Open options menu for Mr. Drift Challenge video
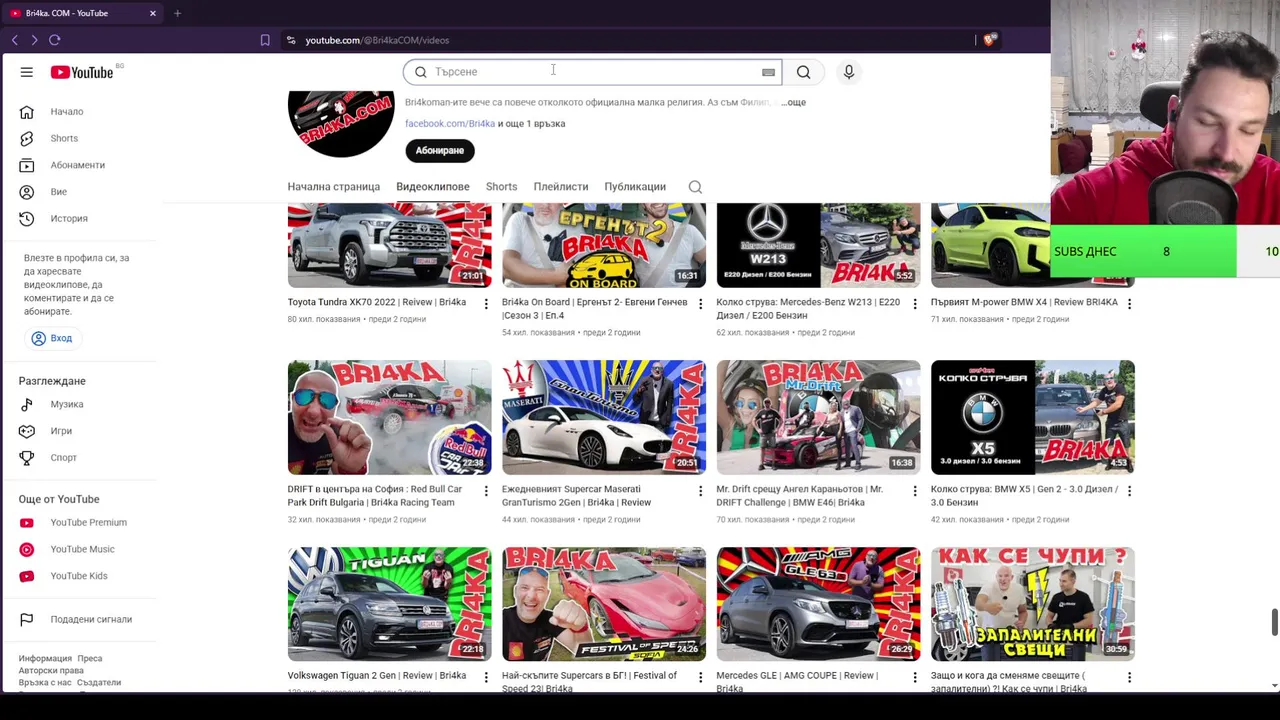1280x720 pixels. click(x=915, y=491)
